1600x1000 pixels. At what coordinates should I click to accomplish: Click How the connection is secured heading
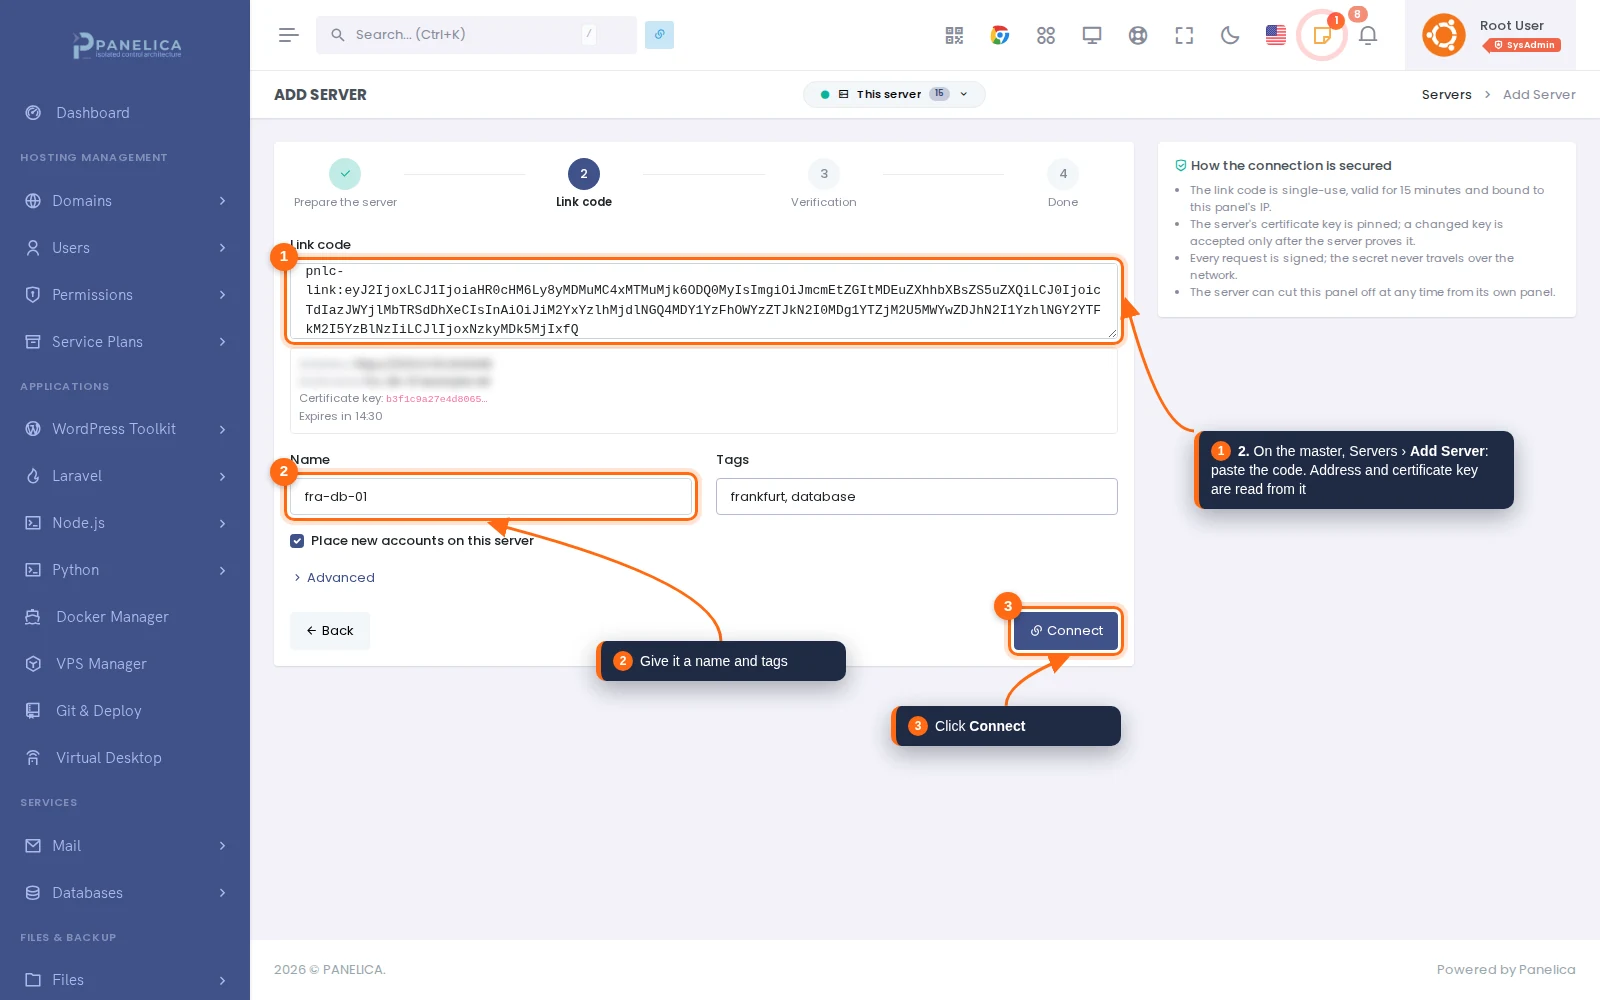(x=1291, y=166)
